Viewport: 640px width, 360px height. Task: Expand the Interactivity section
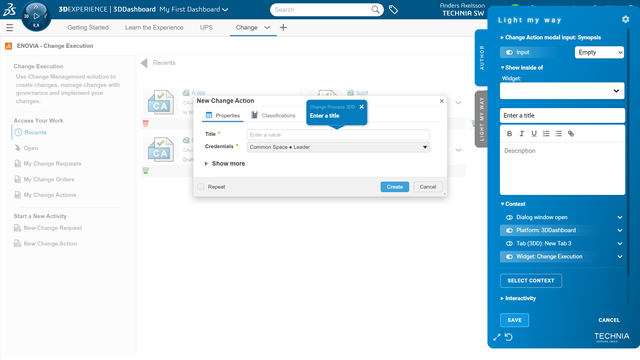coord(518,298)
